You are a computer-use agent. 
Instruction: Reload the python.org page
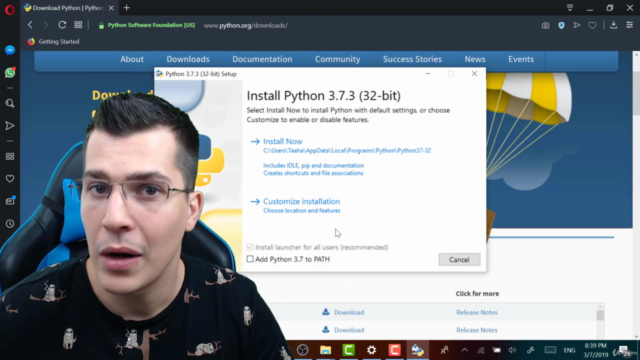(x=62, y=25)
